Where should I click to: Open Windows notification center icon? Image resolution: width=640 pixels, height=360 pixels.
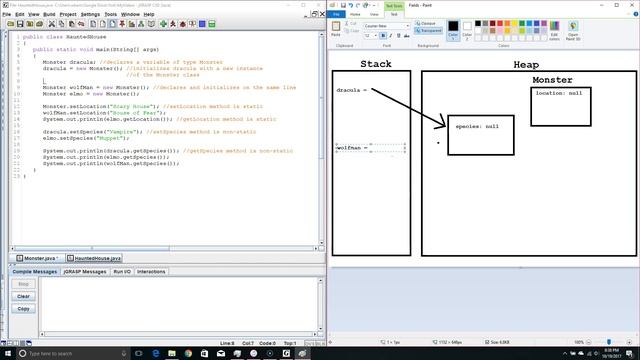630,353
